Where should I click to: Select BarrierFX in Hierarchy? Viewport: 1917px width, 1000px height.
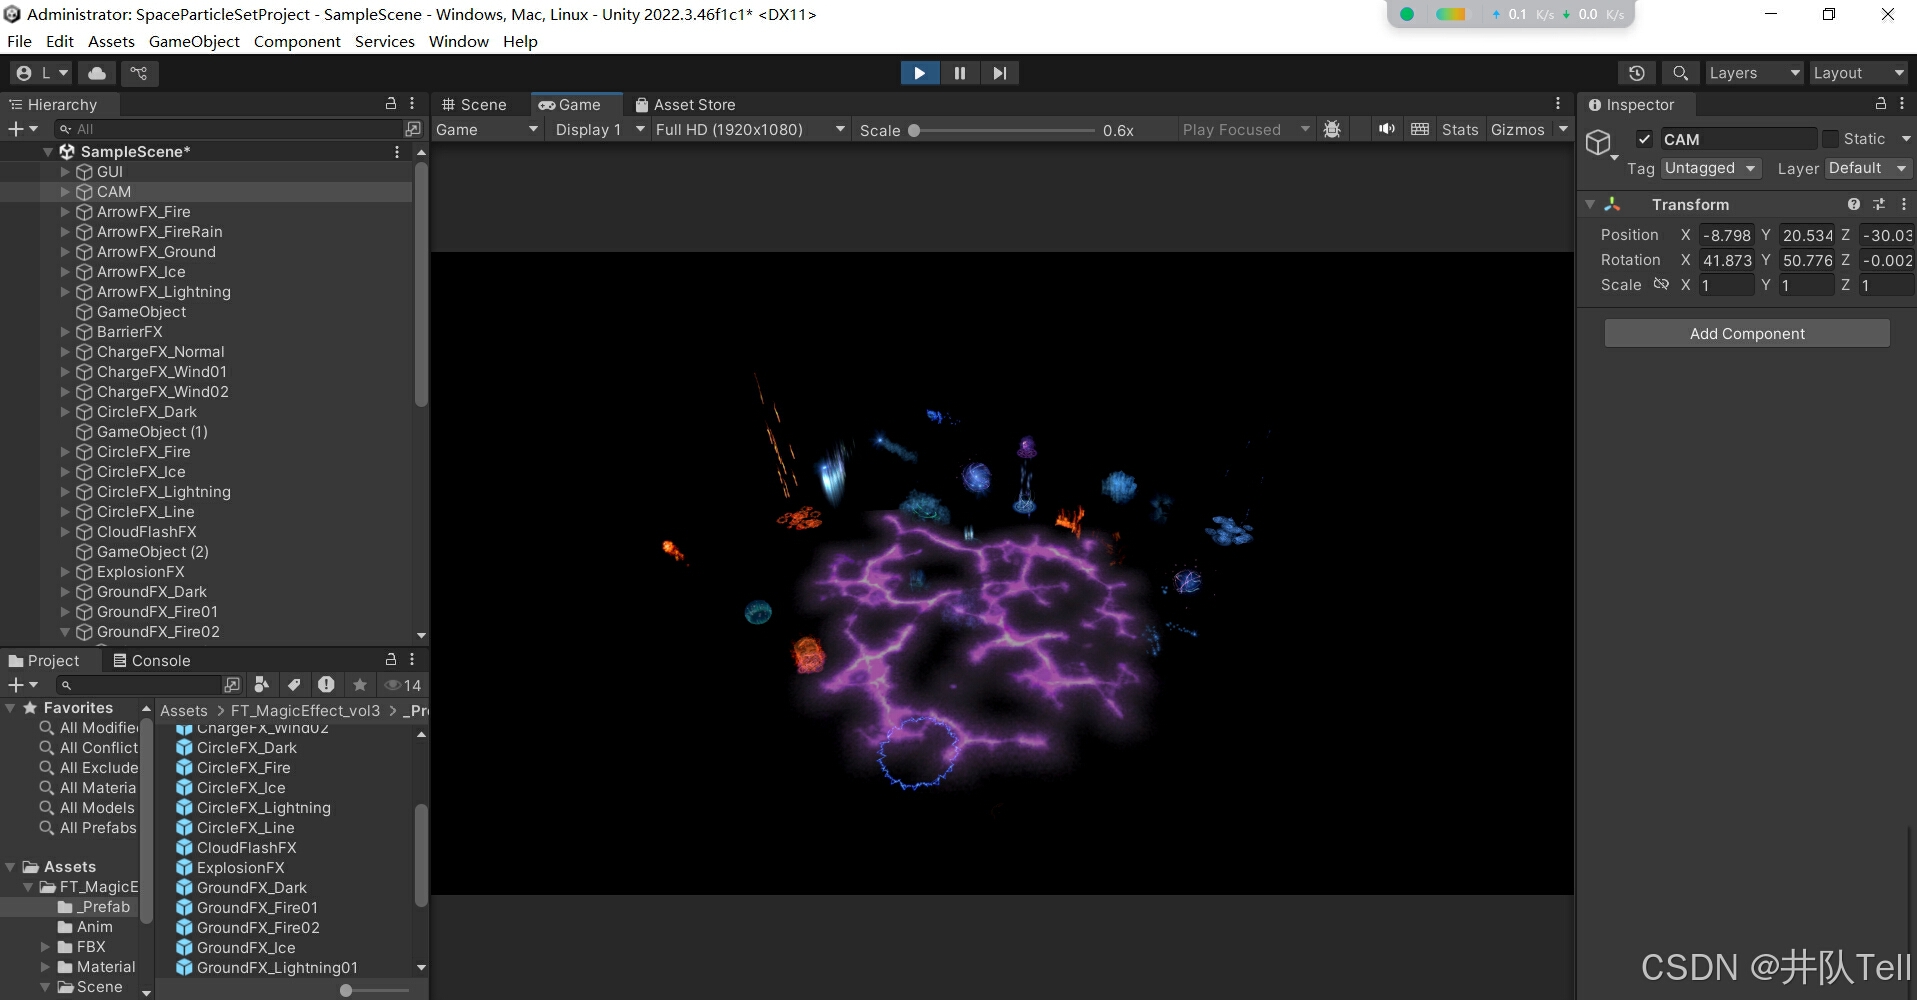point(129,332)
